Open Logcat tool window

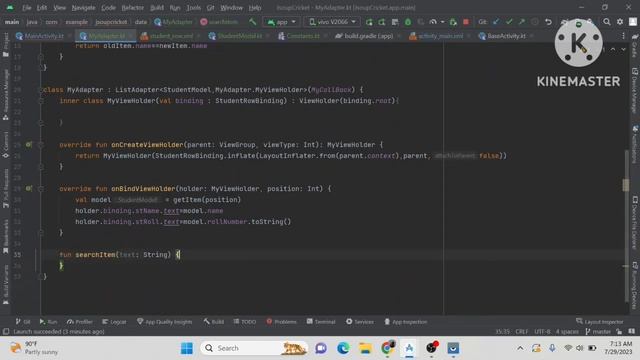click(114, 322)
